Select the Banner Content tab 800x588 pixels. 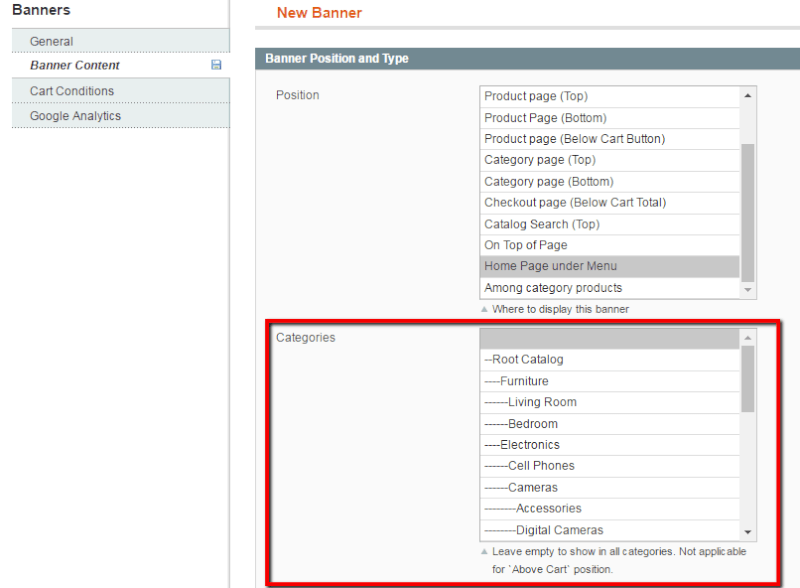[75, 65]
